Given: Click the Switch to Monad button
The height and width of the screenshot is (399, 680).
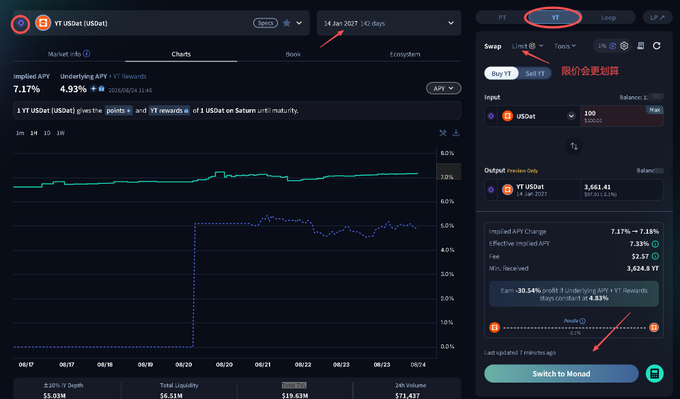Looking at the screenshot, I should click(x=561, y=373).
